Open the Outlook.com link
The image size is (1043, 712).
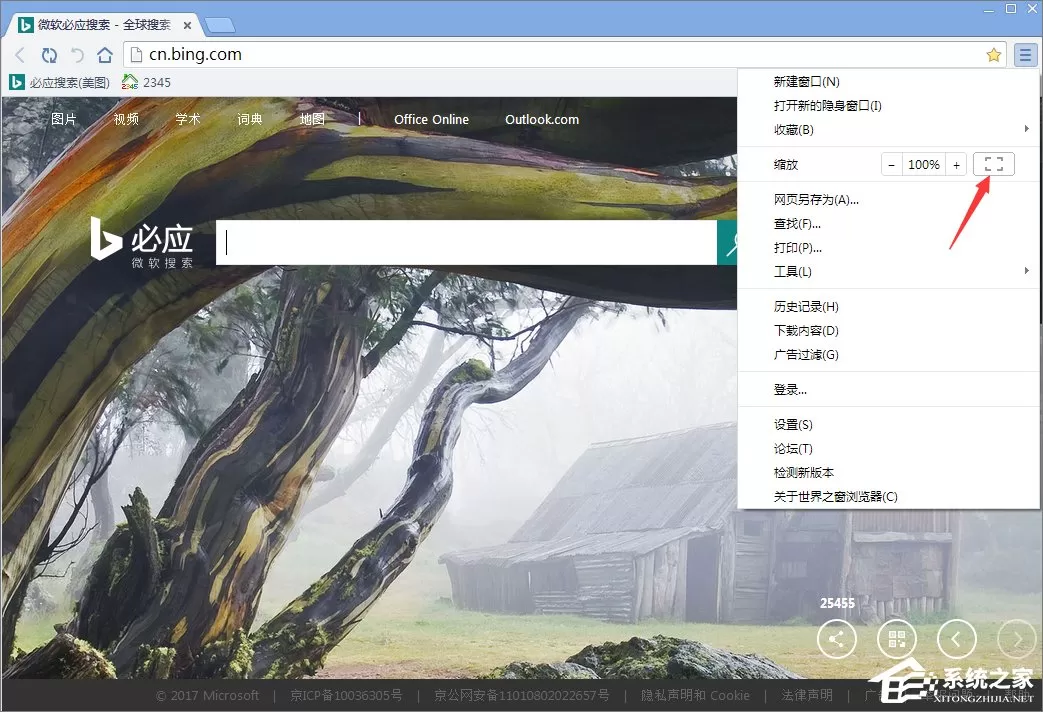click(x=542, y=119)
